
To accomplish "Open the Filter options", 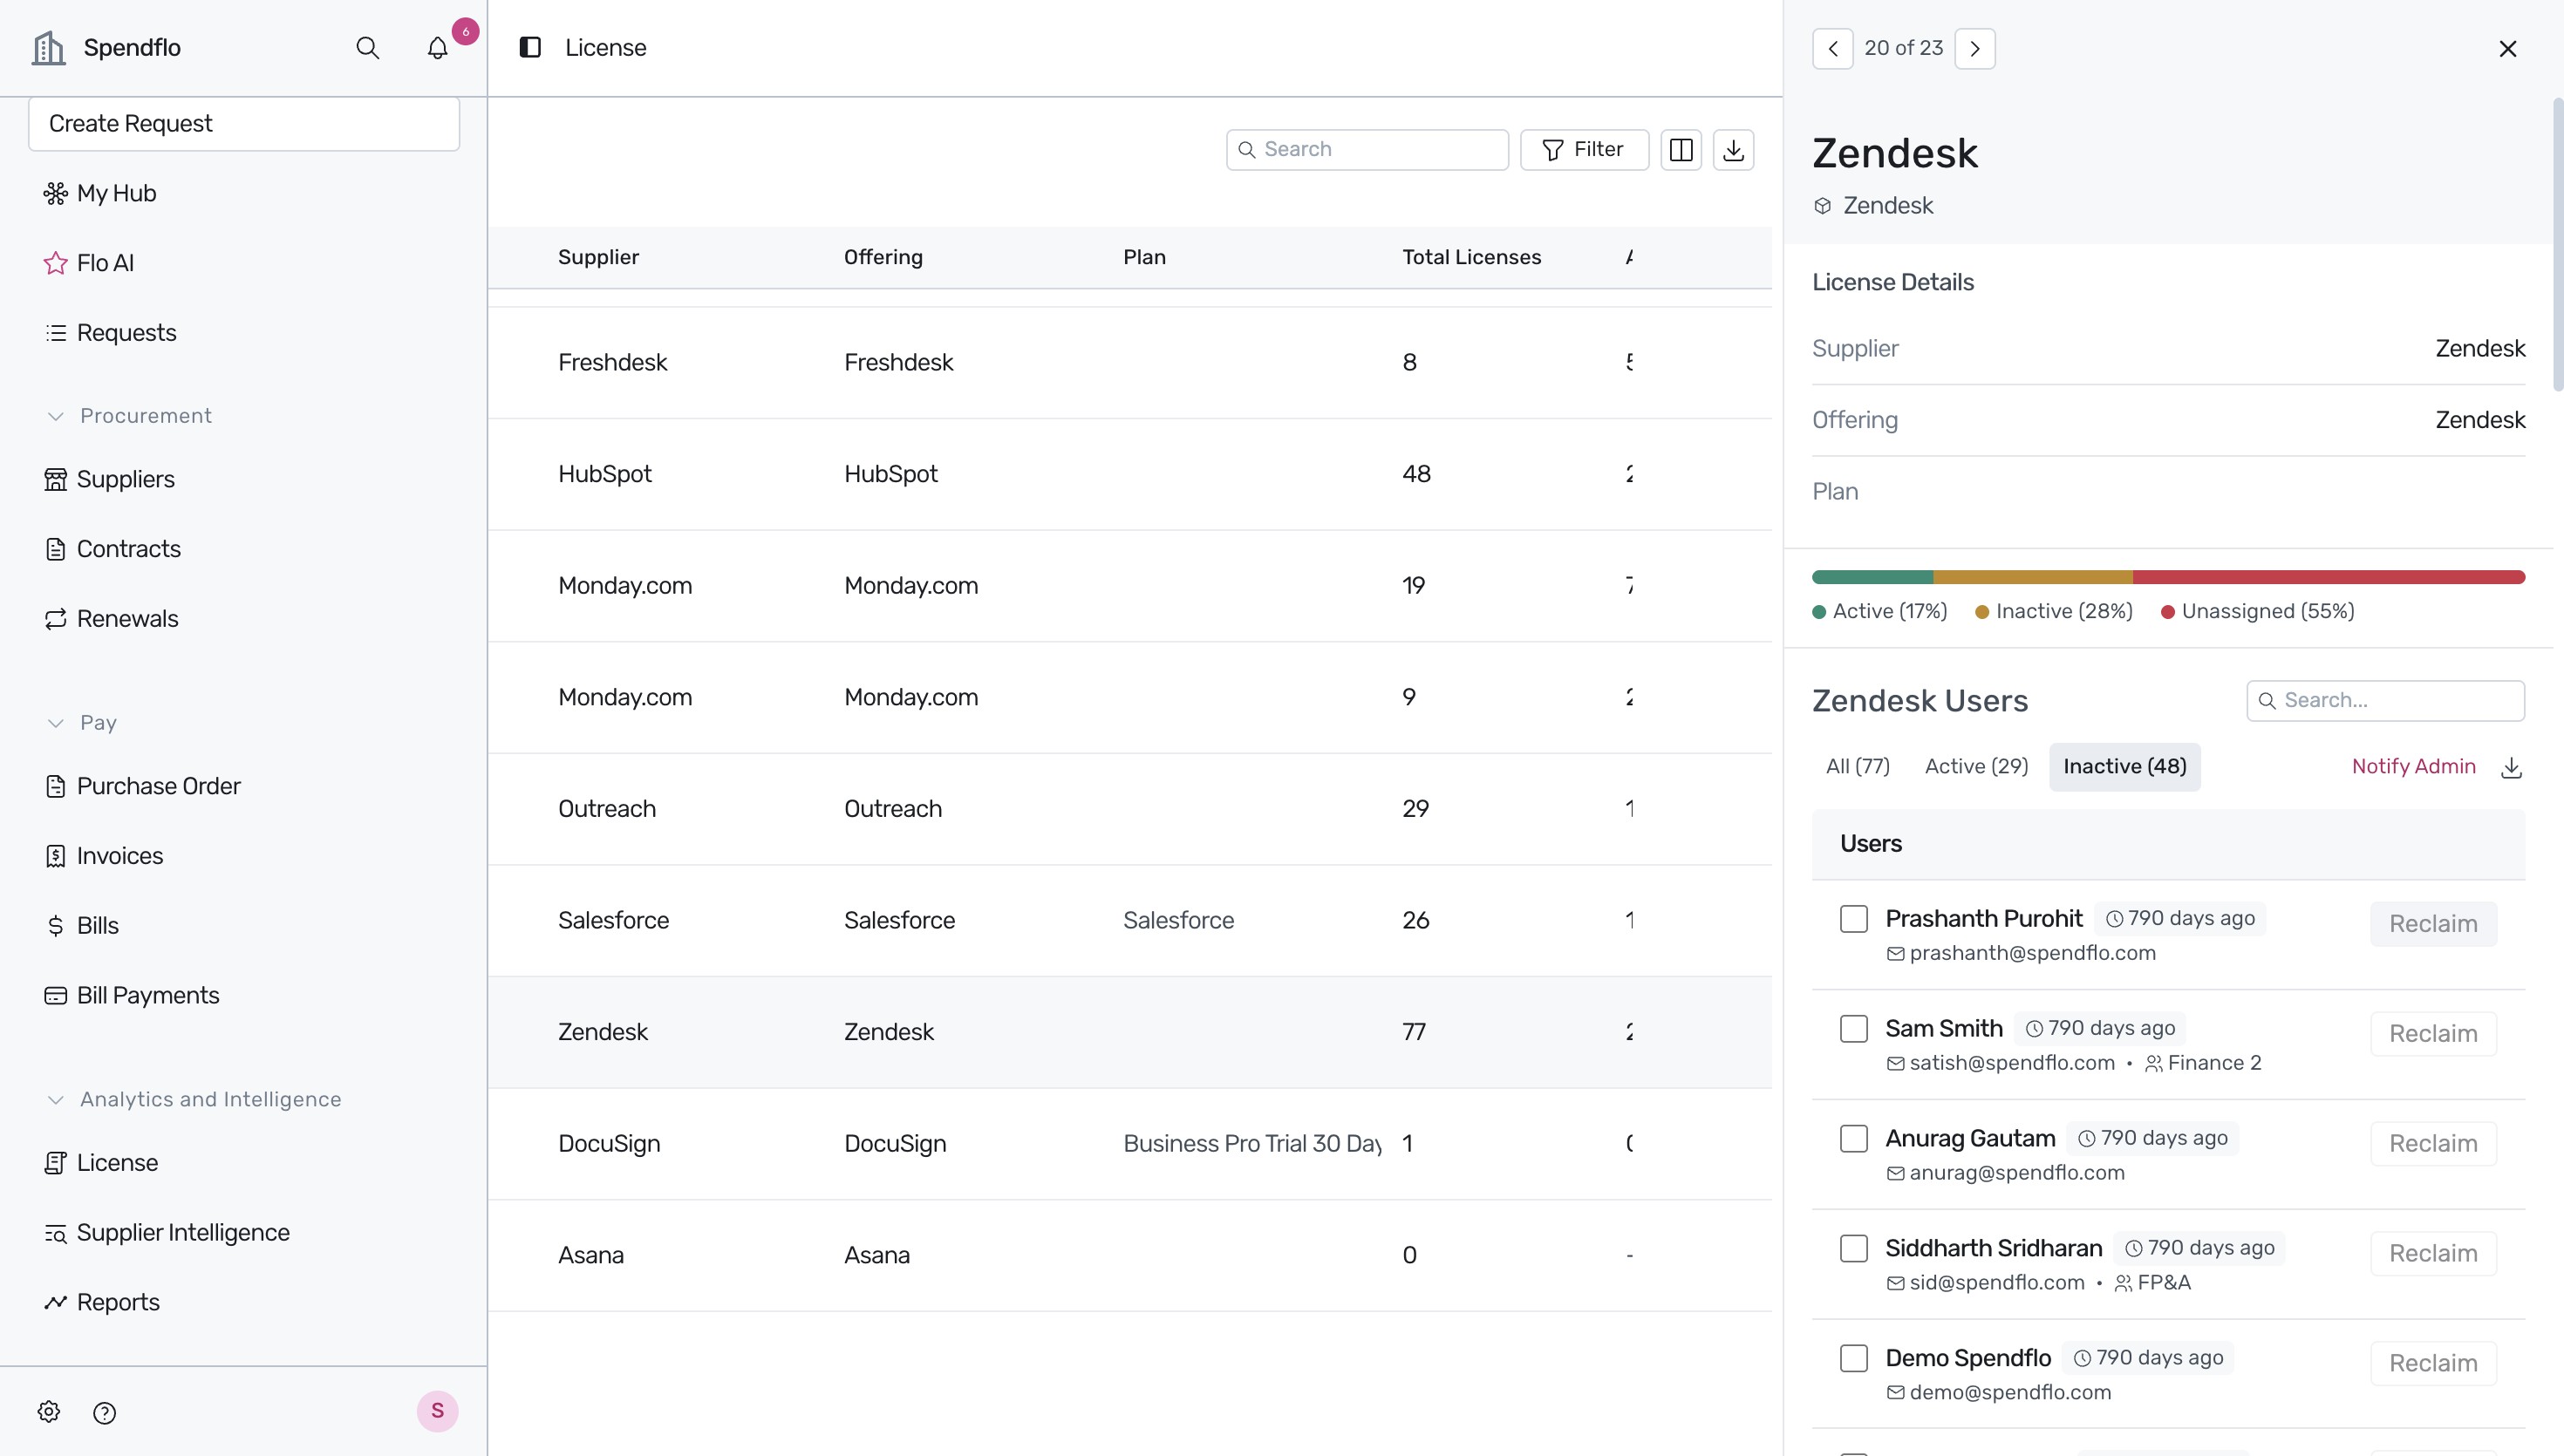I will (1584, 150).
